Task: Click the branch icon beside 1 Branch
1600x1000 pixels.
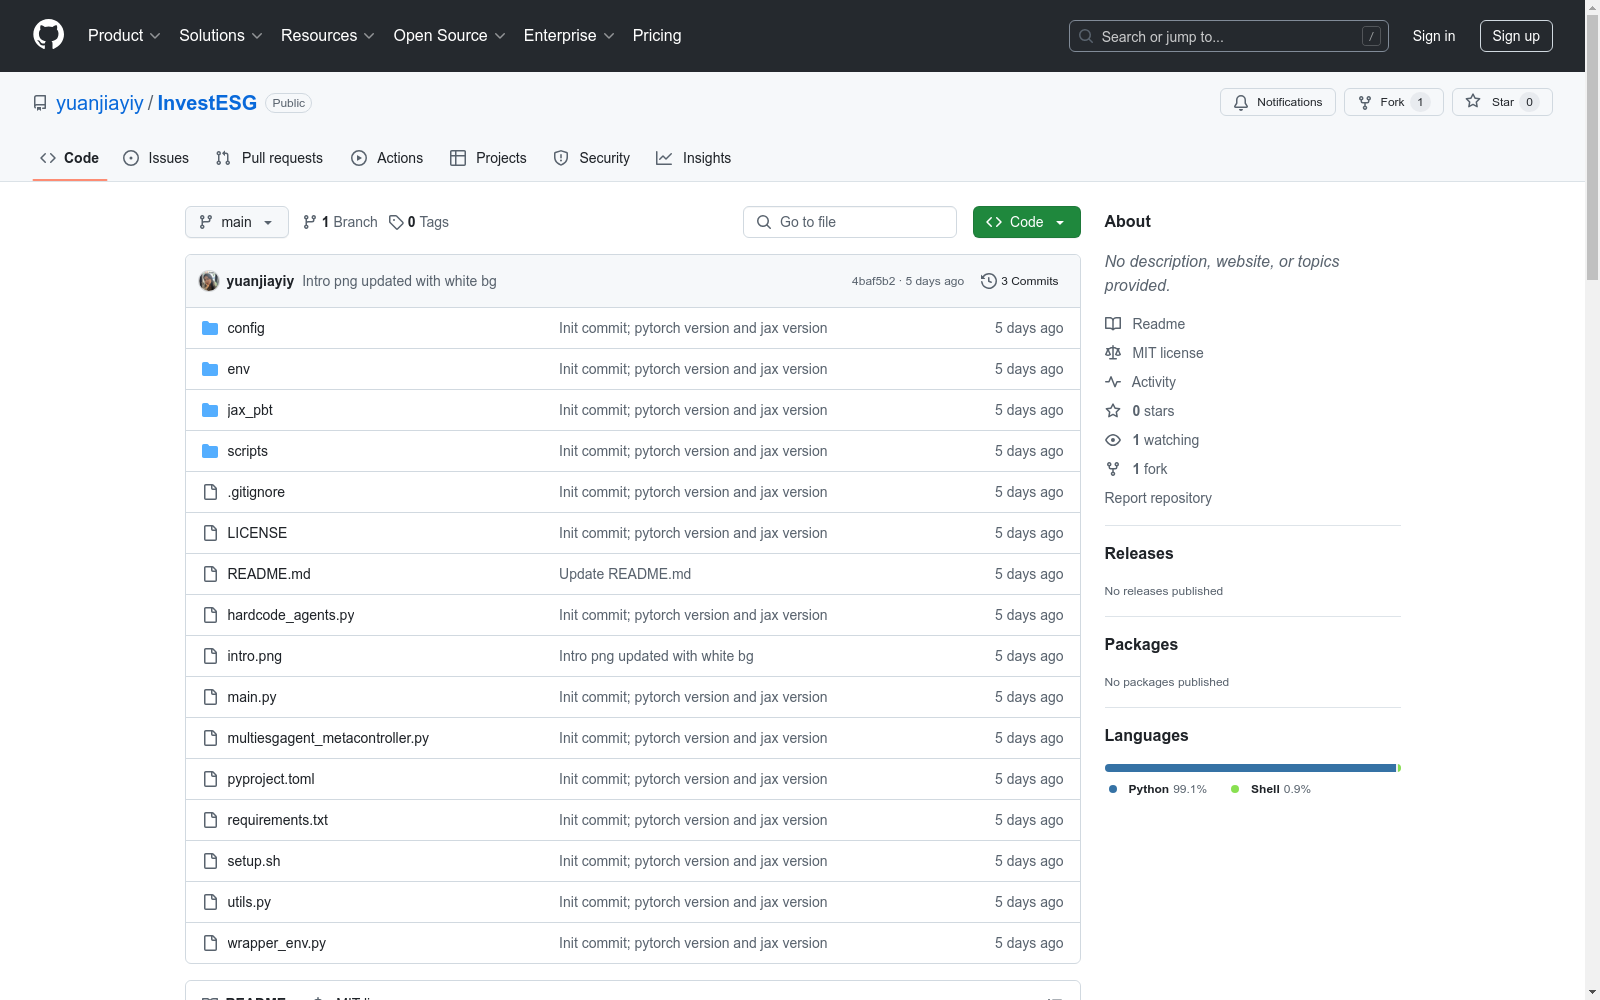Action: (x=310, y=222)
